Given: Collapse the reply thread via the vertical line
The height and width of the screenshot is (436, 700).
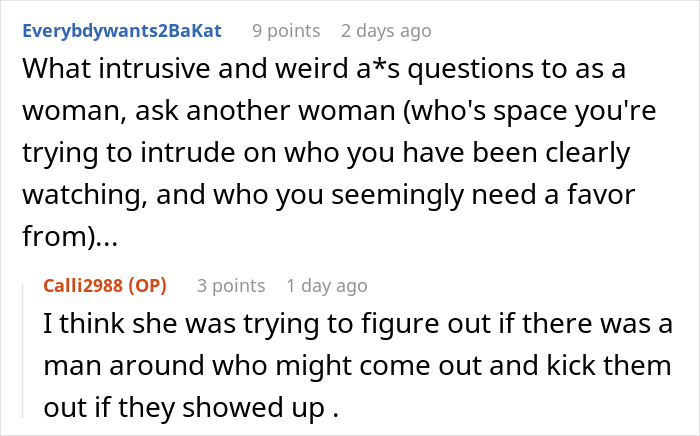Looking at the screenshot, I should pos(23,352).
